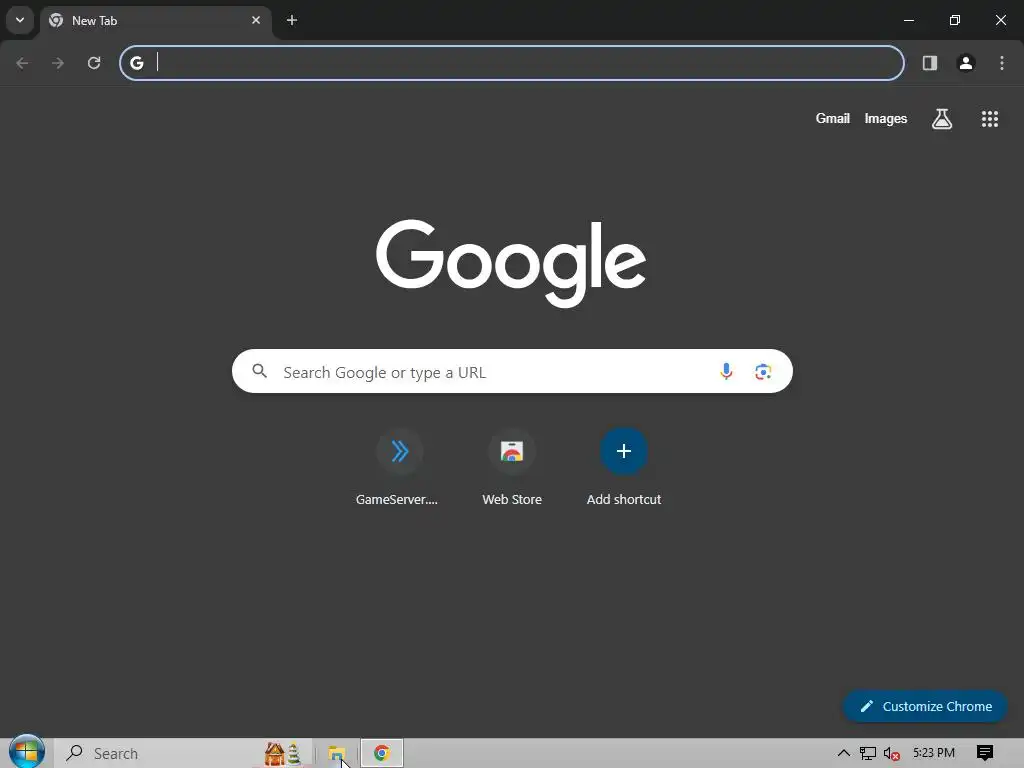Screen dimensions: 1024x768
Task: Open the Google apps grid
Action: (990, 119)
